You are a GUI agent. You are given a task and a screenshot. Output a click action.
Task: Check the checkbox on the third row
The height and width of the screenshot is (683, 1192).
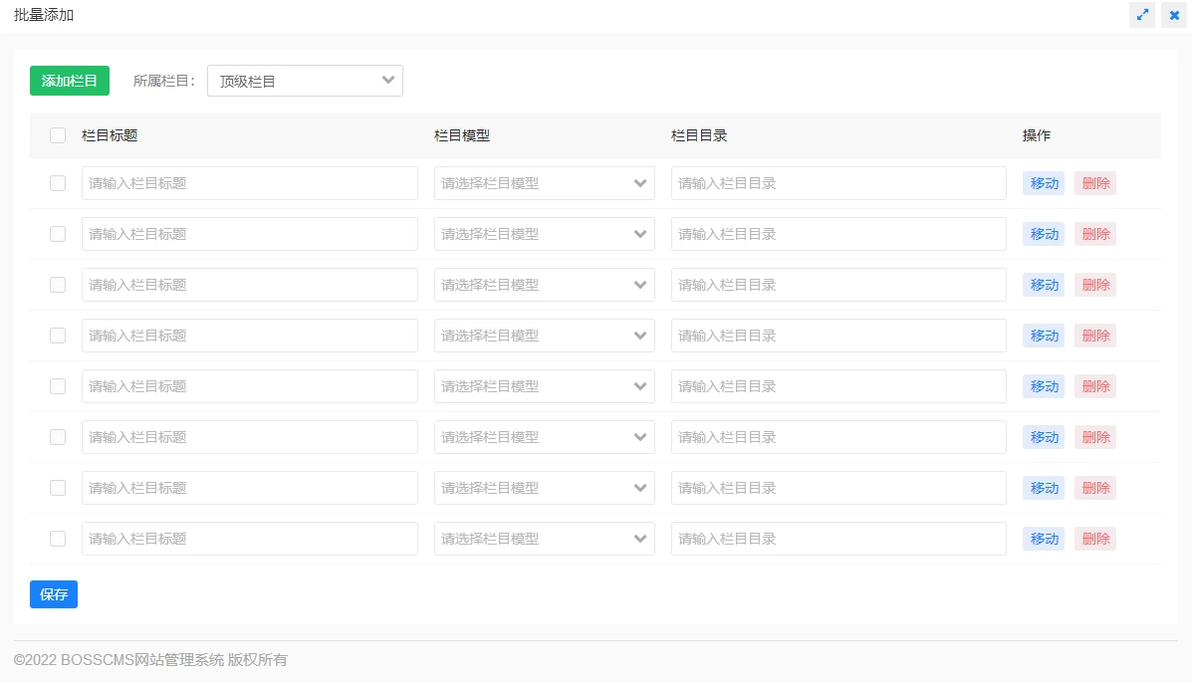click(x=57, y=284)
